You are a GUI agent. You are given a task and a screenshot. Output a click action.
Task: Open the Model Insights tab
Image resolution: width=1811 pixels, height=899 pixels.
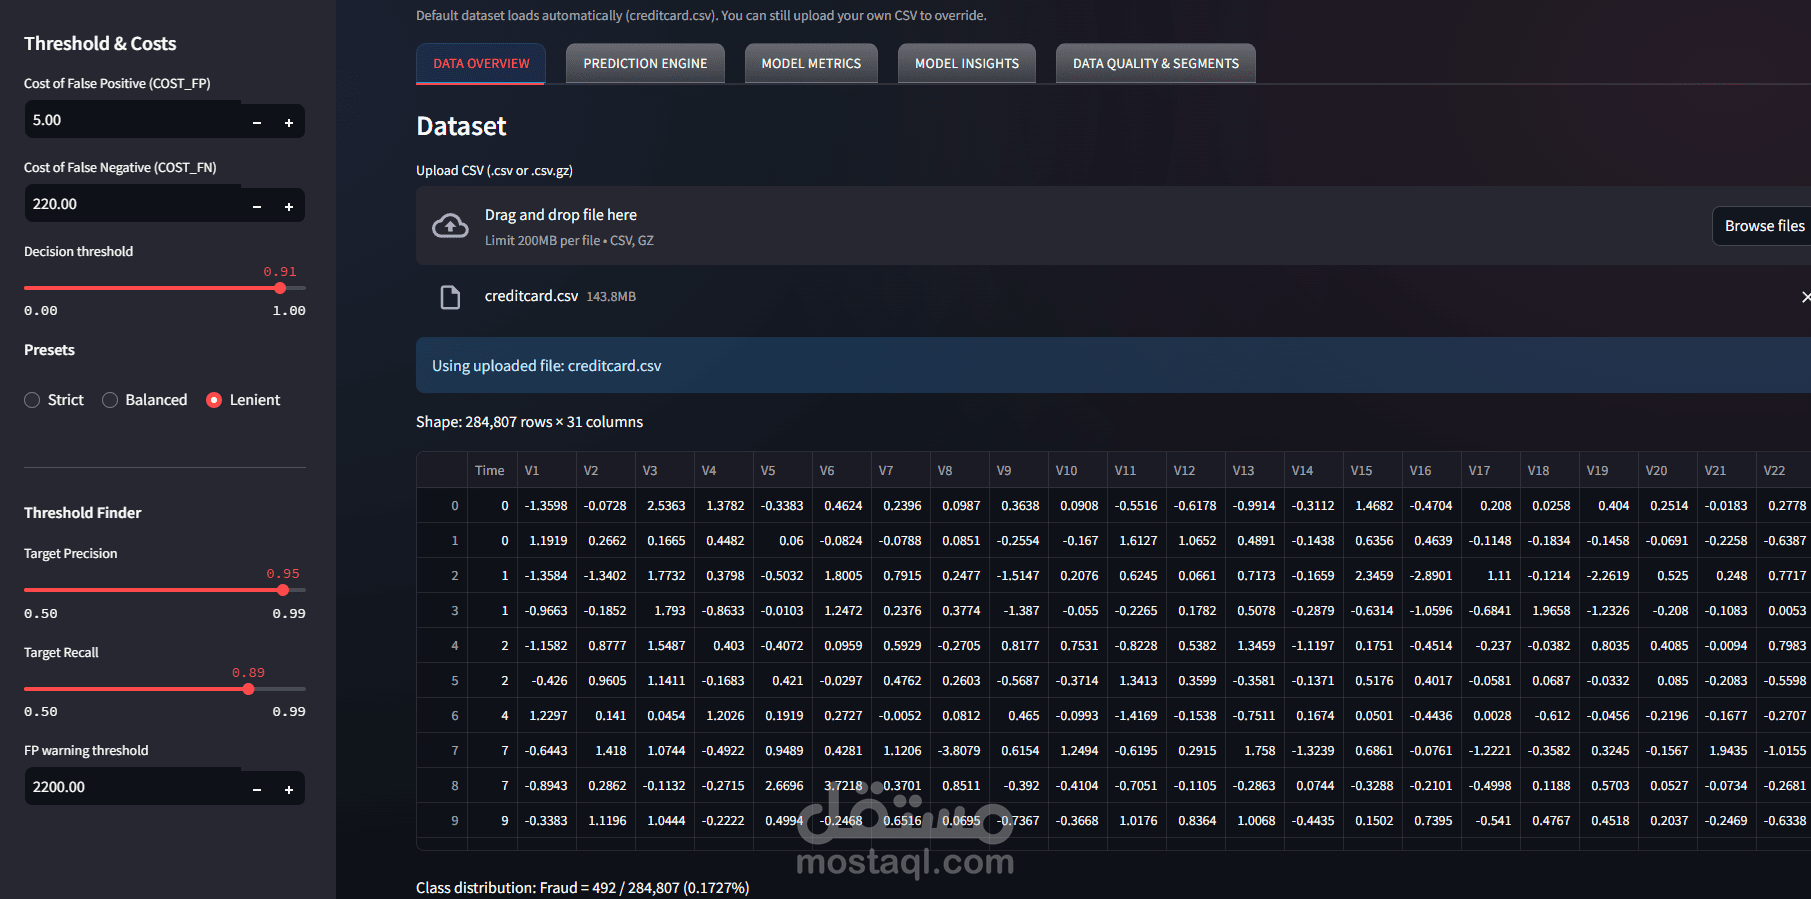click(967, 63)
